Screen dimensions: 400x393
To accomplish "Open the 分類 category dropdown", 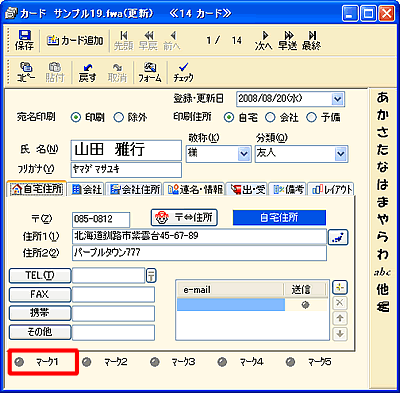I will [340, 154].
